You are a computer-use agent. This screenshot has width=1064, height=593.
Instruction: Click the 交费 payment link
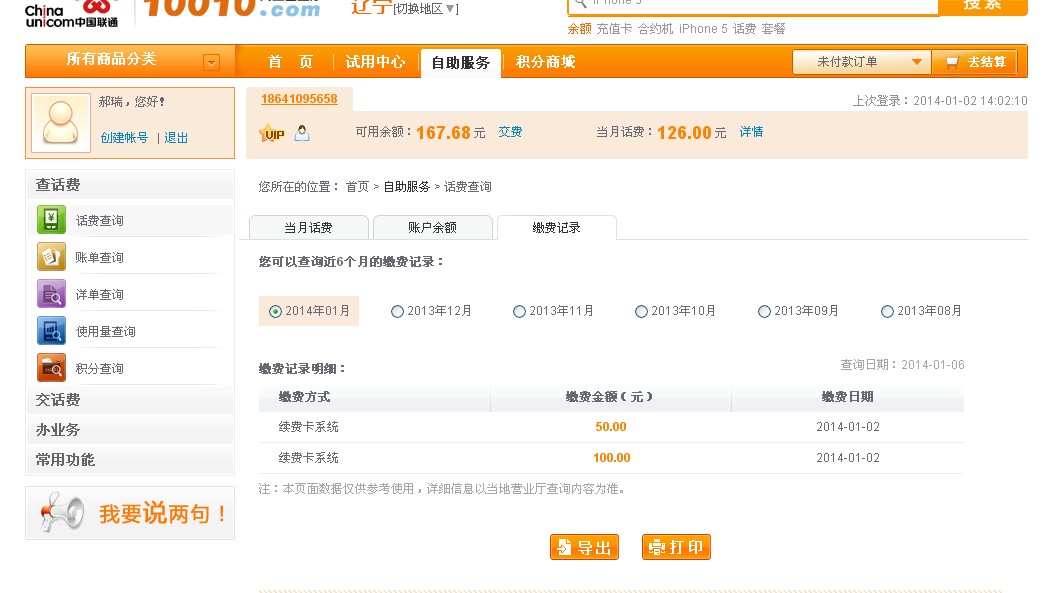pos(510,132)
